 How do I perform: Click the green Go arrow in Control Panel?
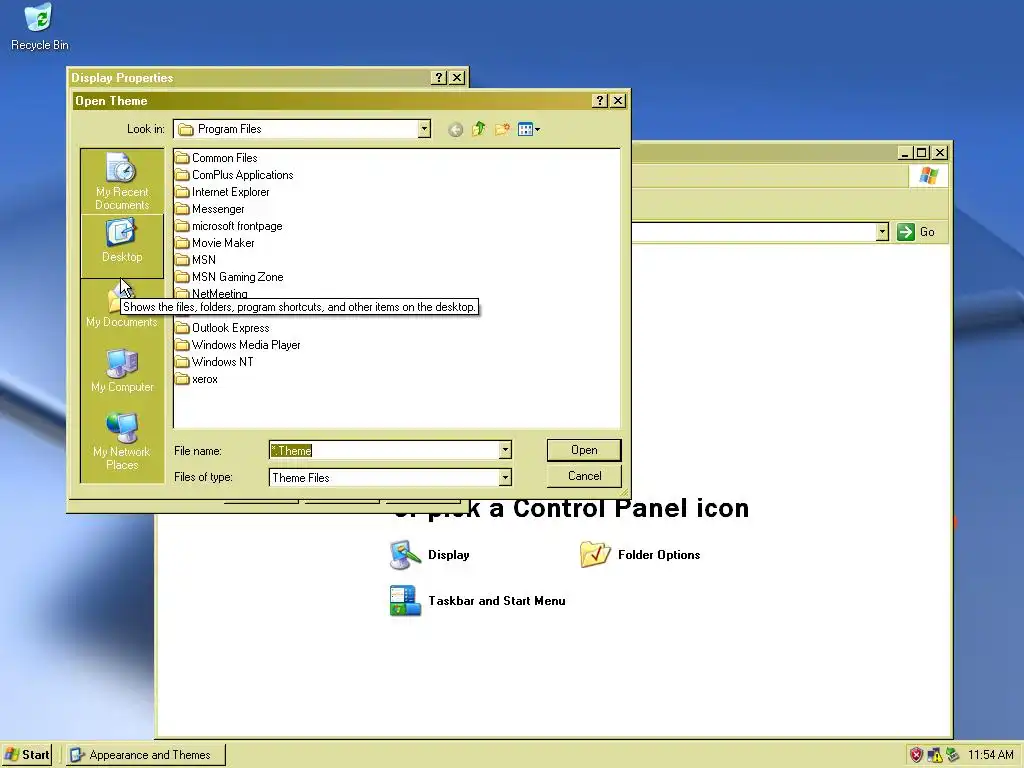click(x=906, y=232)
